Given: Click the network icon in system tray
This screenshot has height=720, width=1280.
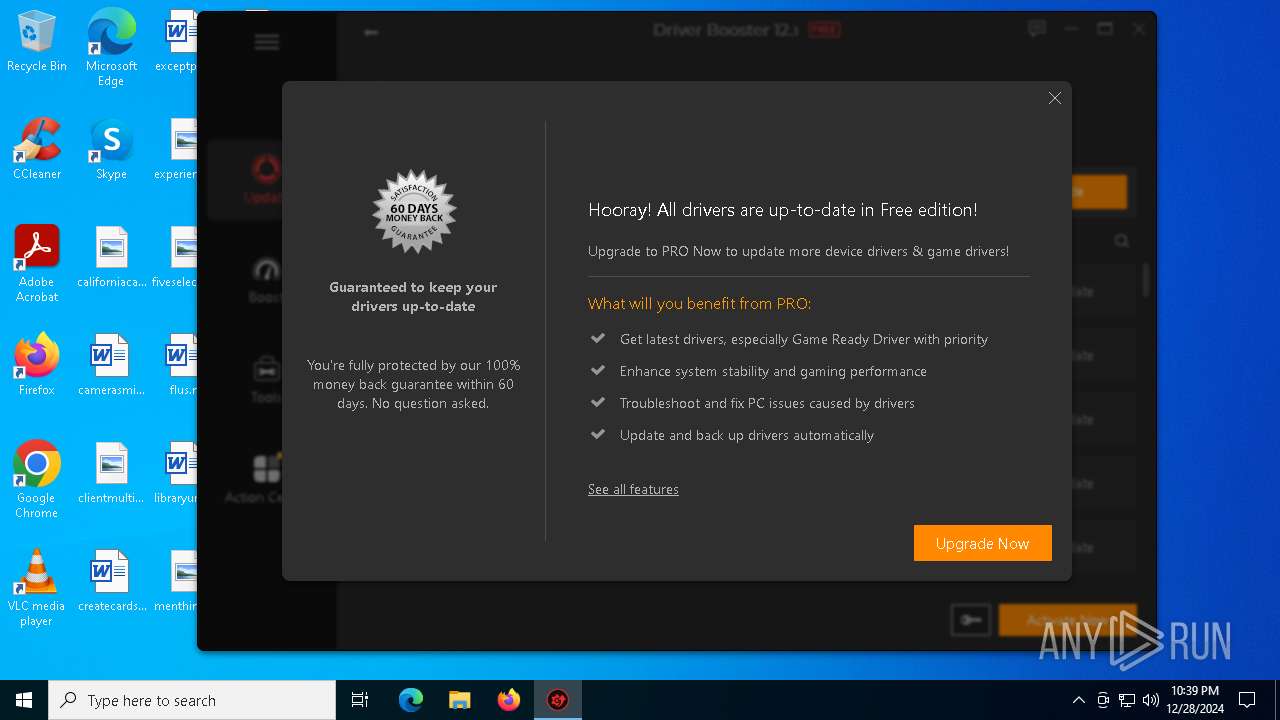Looking at the screenshot, I should (1127, 700).
